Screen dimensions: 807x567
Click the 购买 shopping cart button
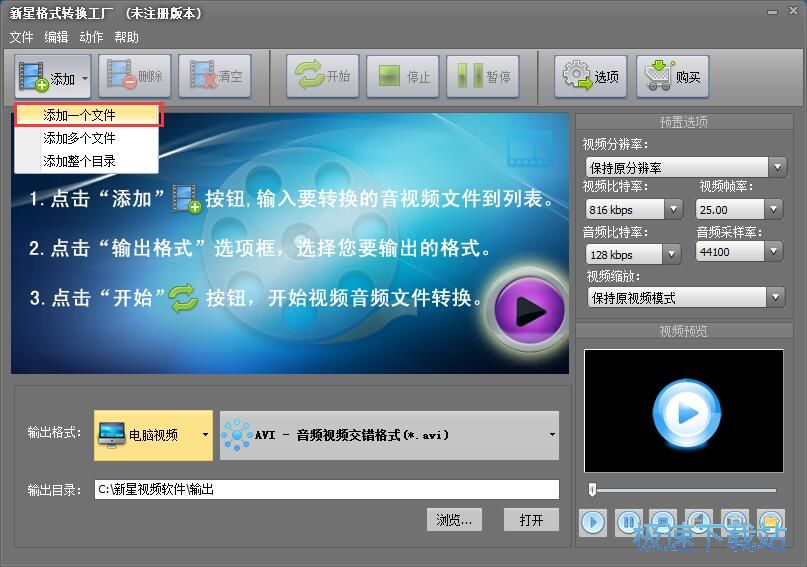[673, 76]
